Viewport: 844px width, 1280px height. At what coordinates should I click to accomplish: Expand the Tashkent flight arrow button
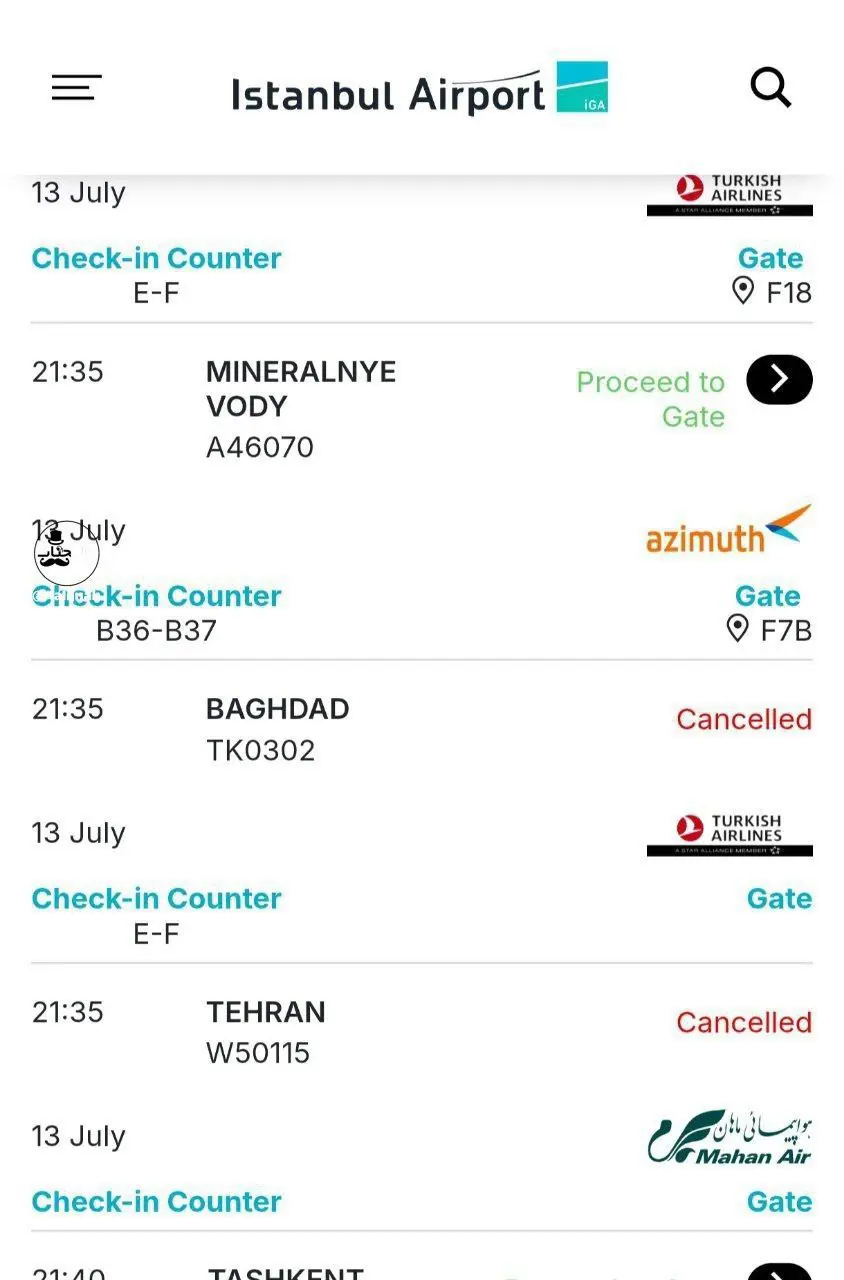[779, 1272]
